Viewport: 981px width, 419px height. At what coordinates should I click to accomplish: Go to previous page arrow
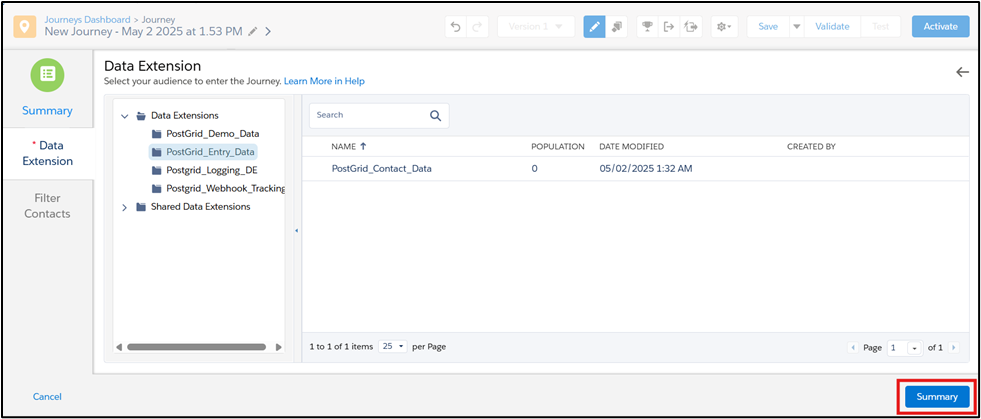tap(853, 348)
